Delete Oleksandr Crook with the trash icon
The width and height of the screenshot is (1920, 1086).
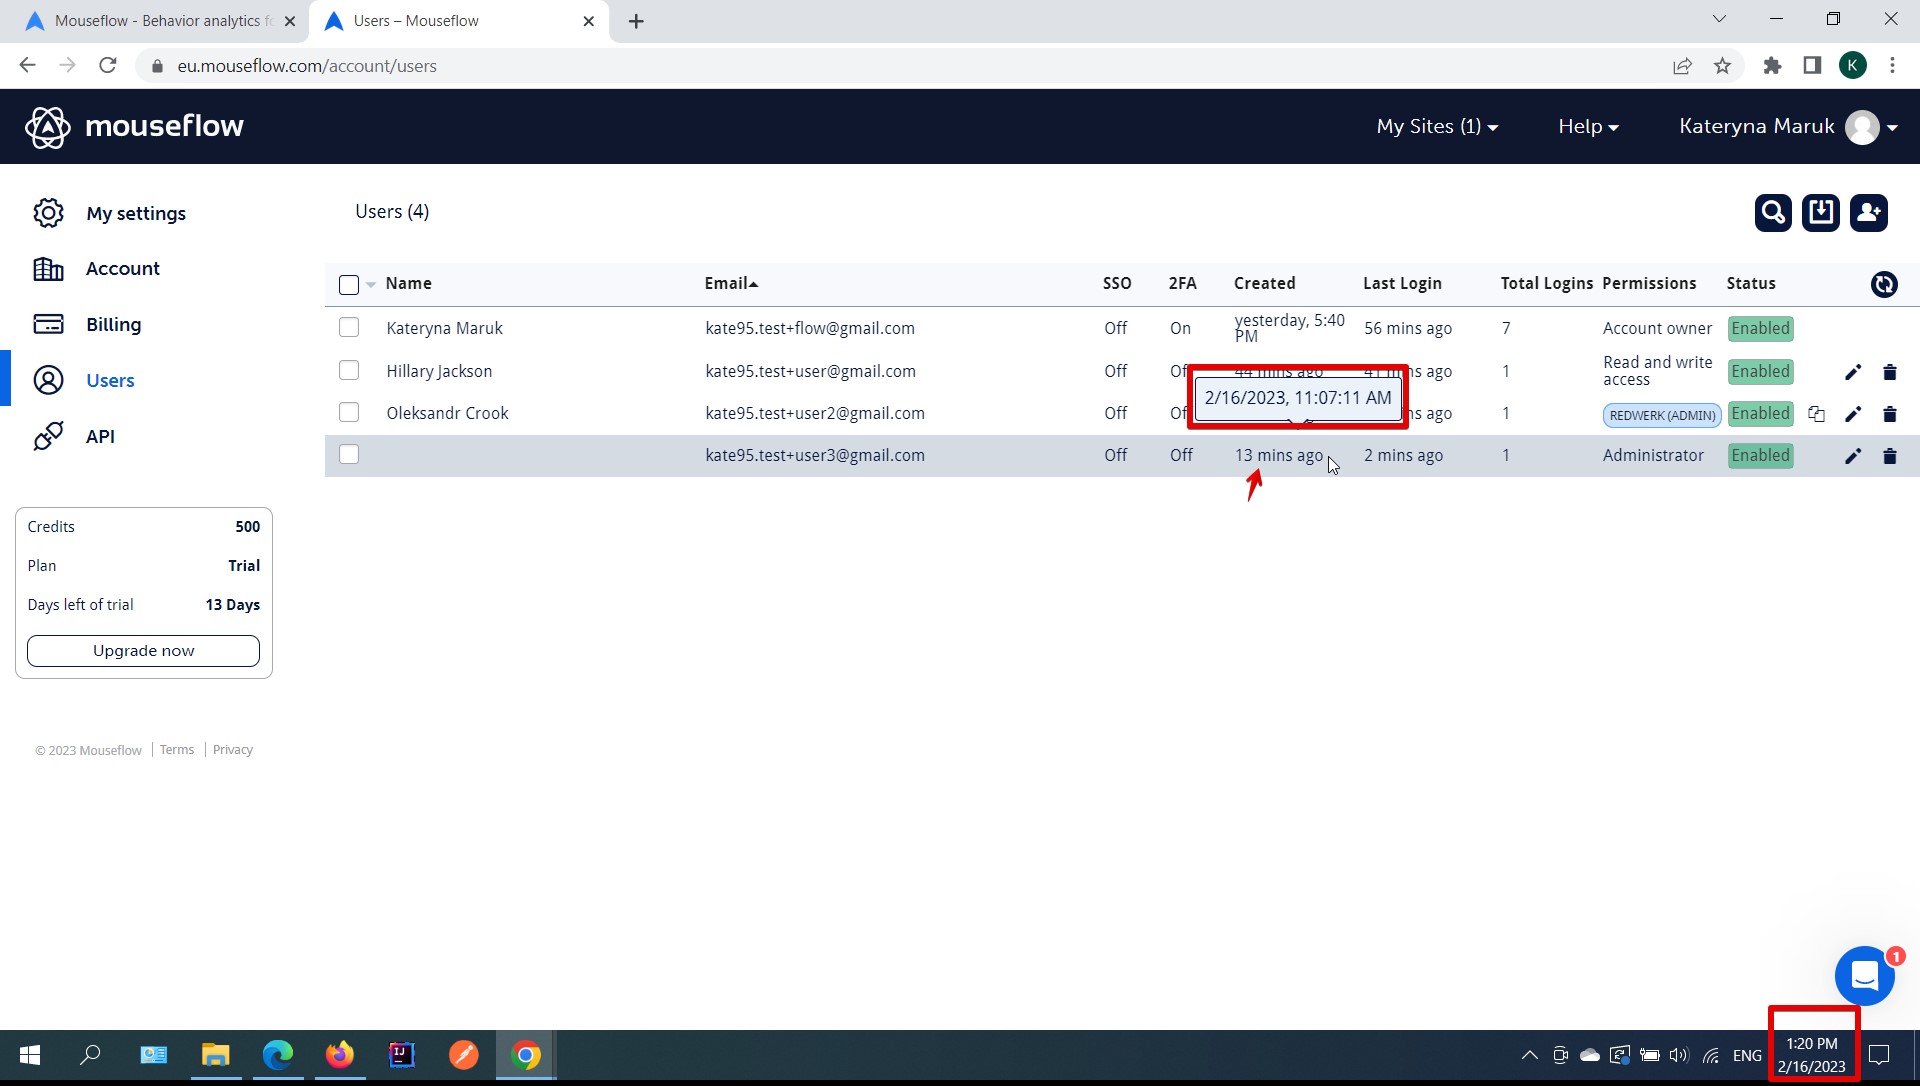(x=1890, y=414)
